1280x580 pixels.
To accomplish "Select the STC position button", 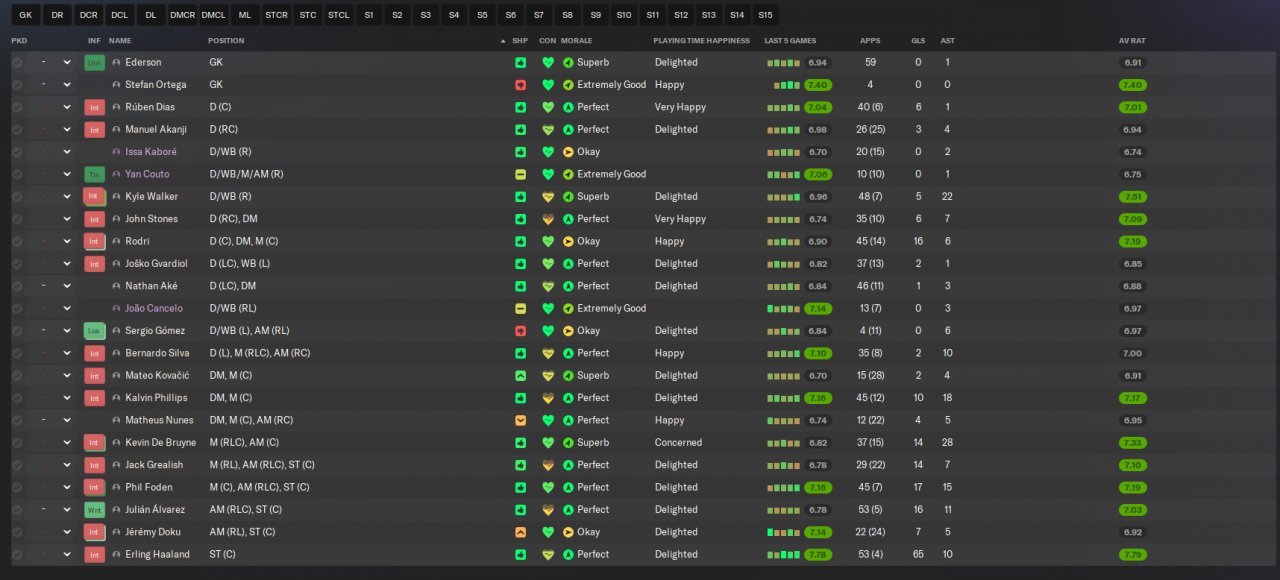I will point(307,15).
